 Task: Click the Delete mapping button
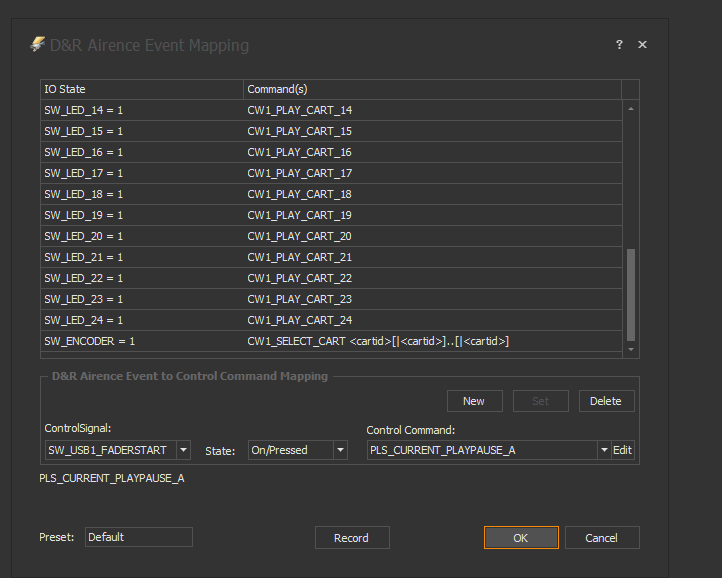[x=605, y=401]
